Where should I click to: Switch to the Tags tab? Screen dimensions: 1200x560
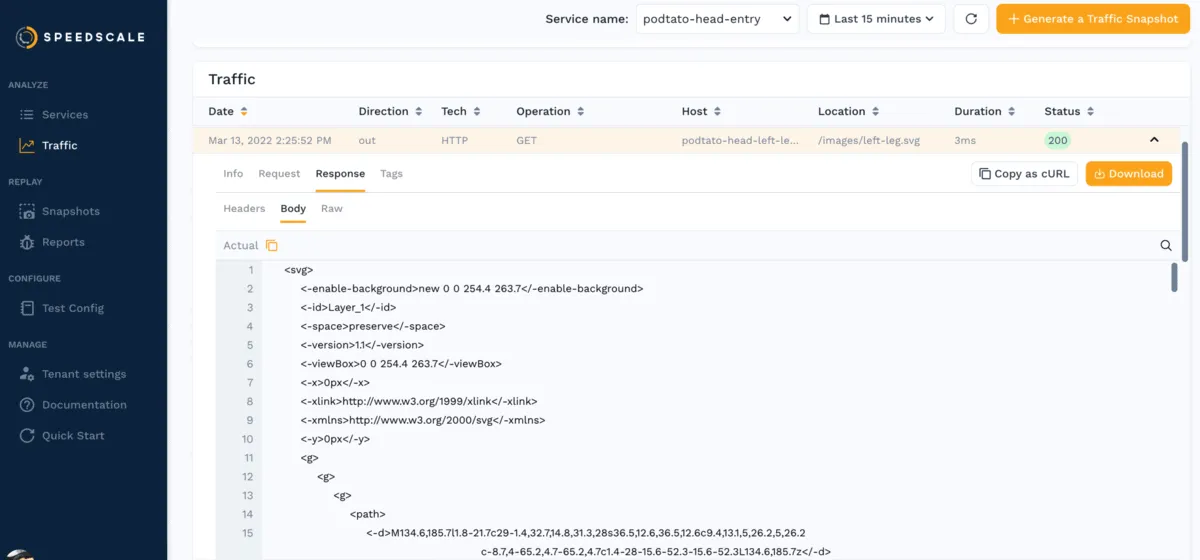(391, 174)
